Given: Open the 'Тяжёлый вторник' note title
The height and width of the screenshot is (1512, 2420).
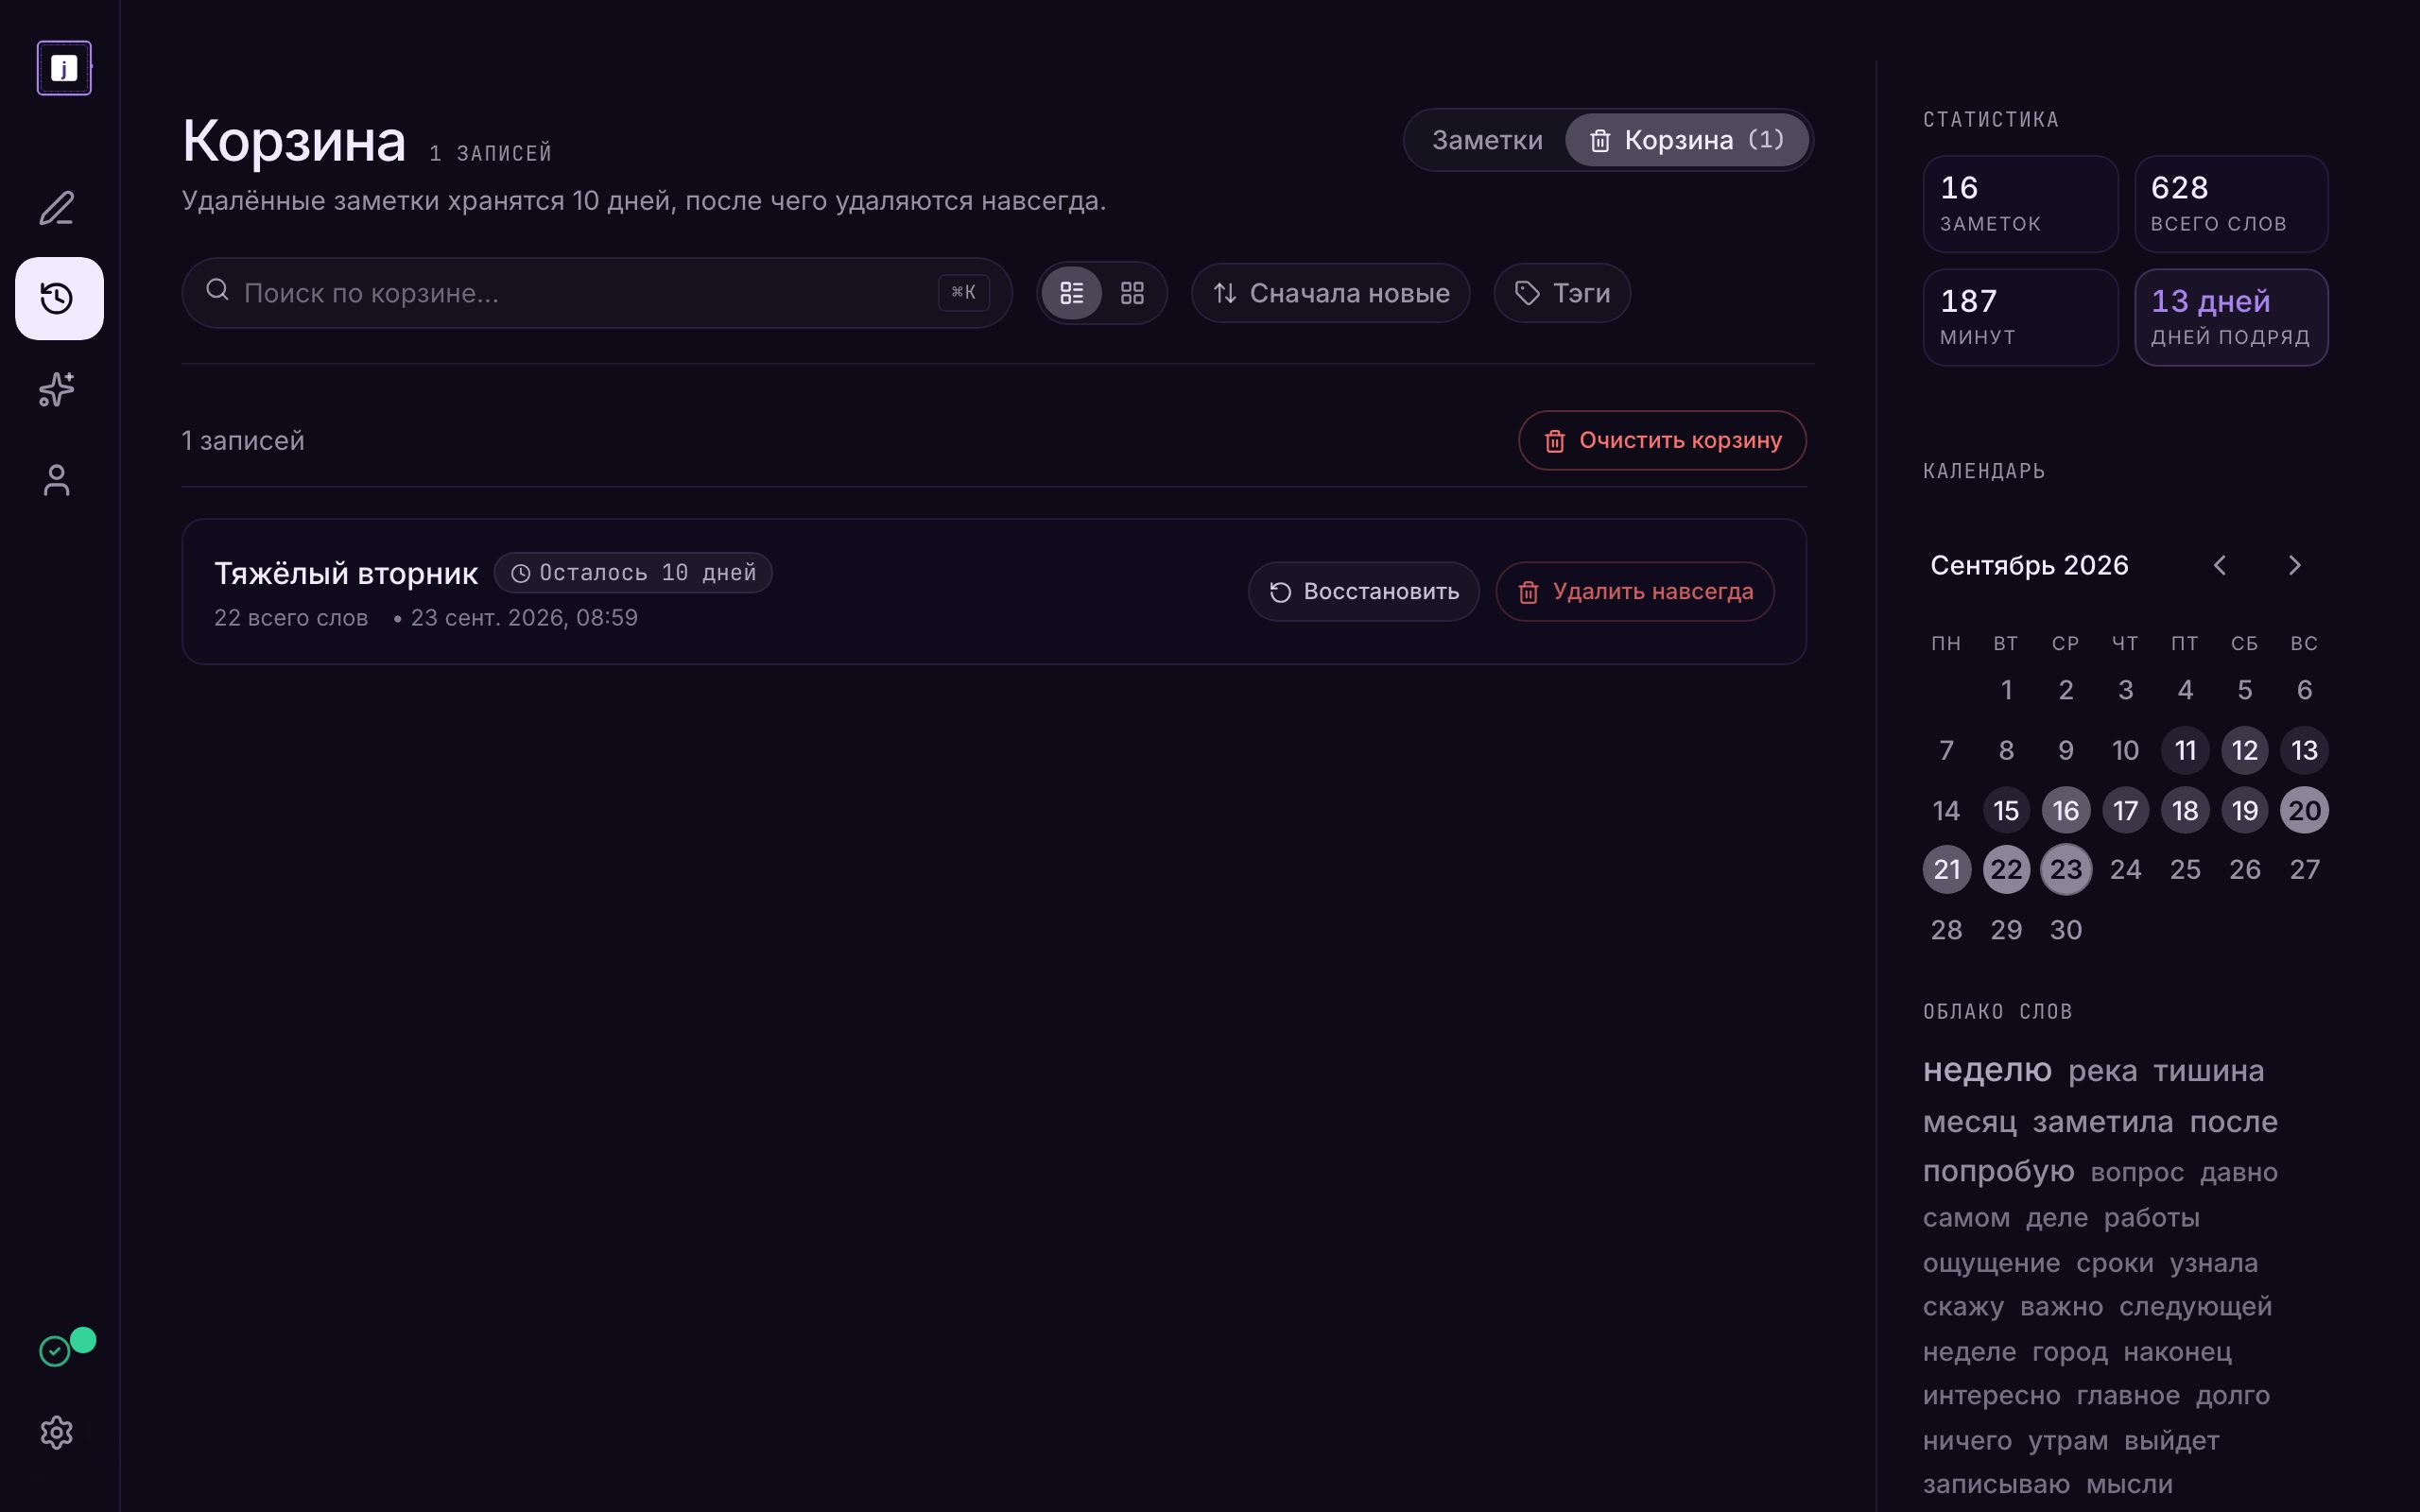Looking at the screenshot, I should (346, 573).
